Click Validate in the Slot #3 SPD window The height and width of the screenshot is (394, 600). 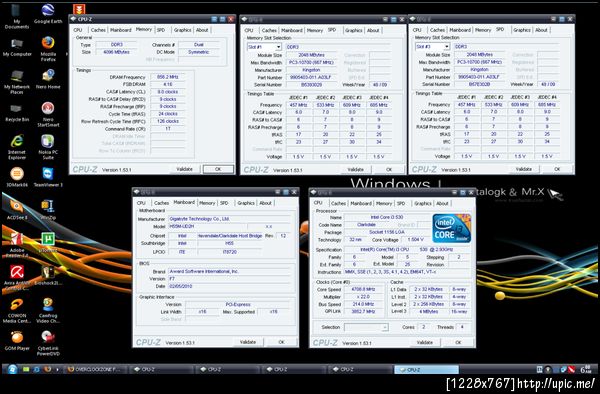pyautogui.click(x=523, y=169)
